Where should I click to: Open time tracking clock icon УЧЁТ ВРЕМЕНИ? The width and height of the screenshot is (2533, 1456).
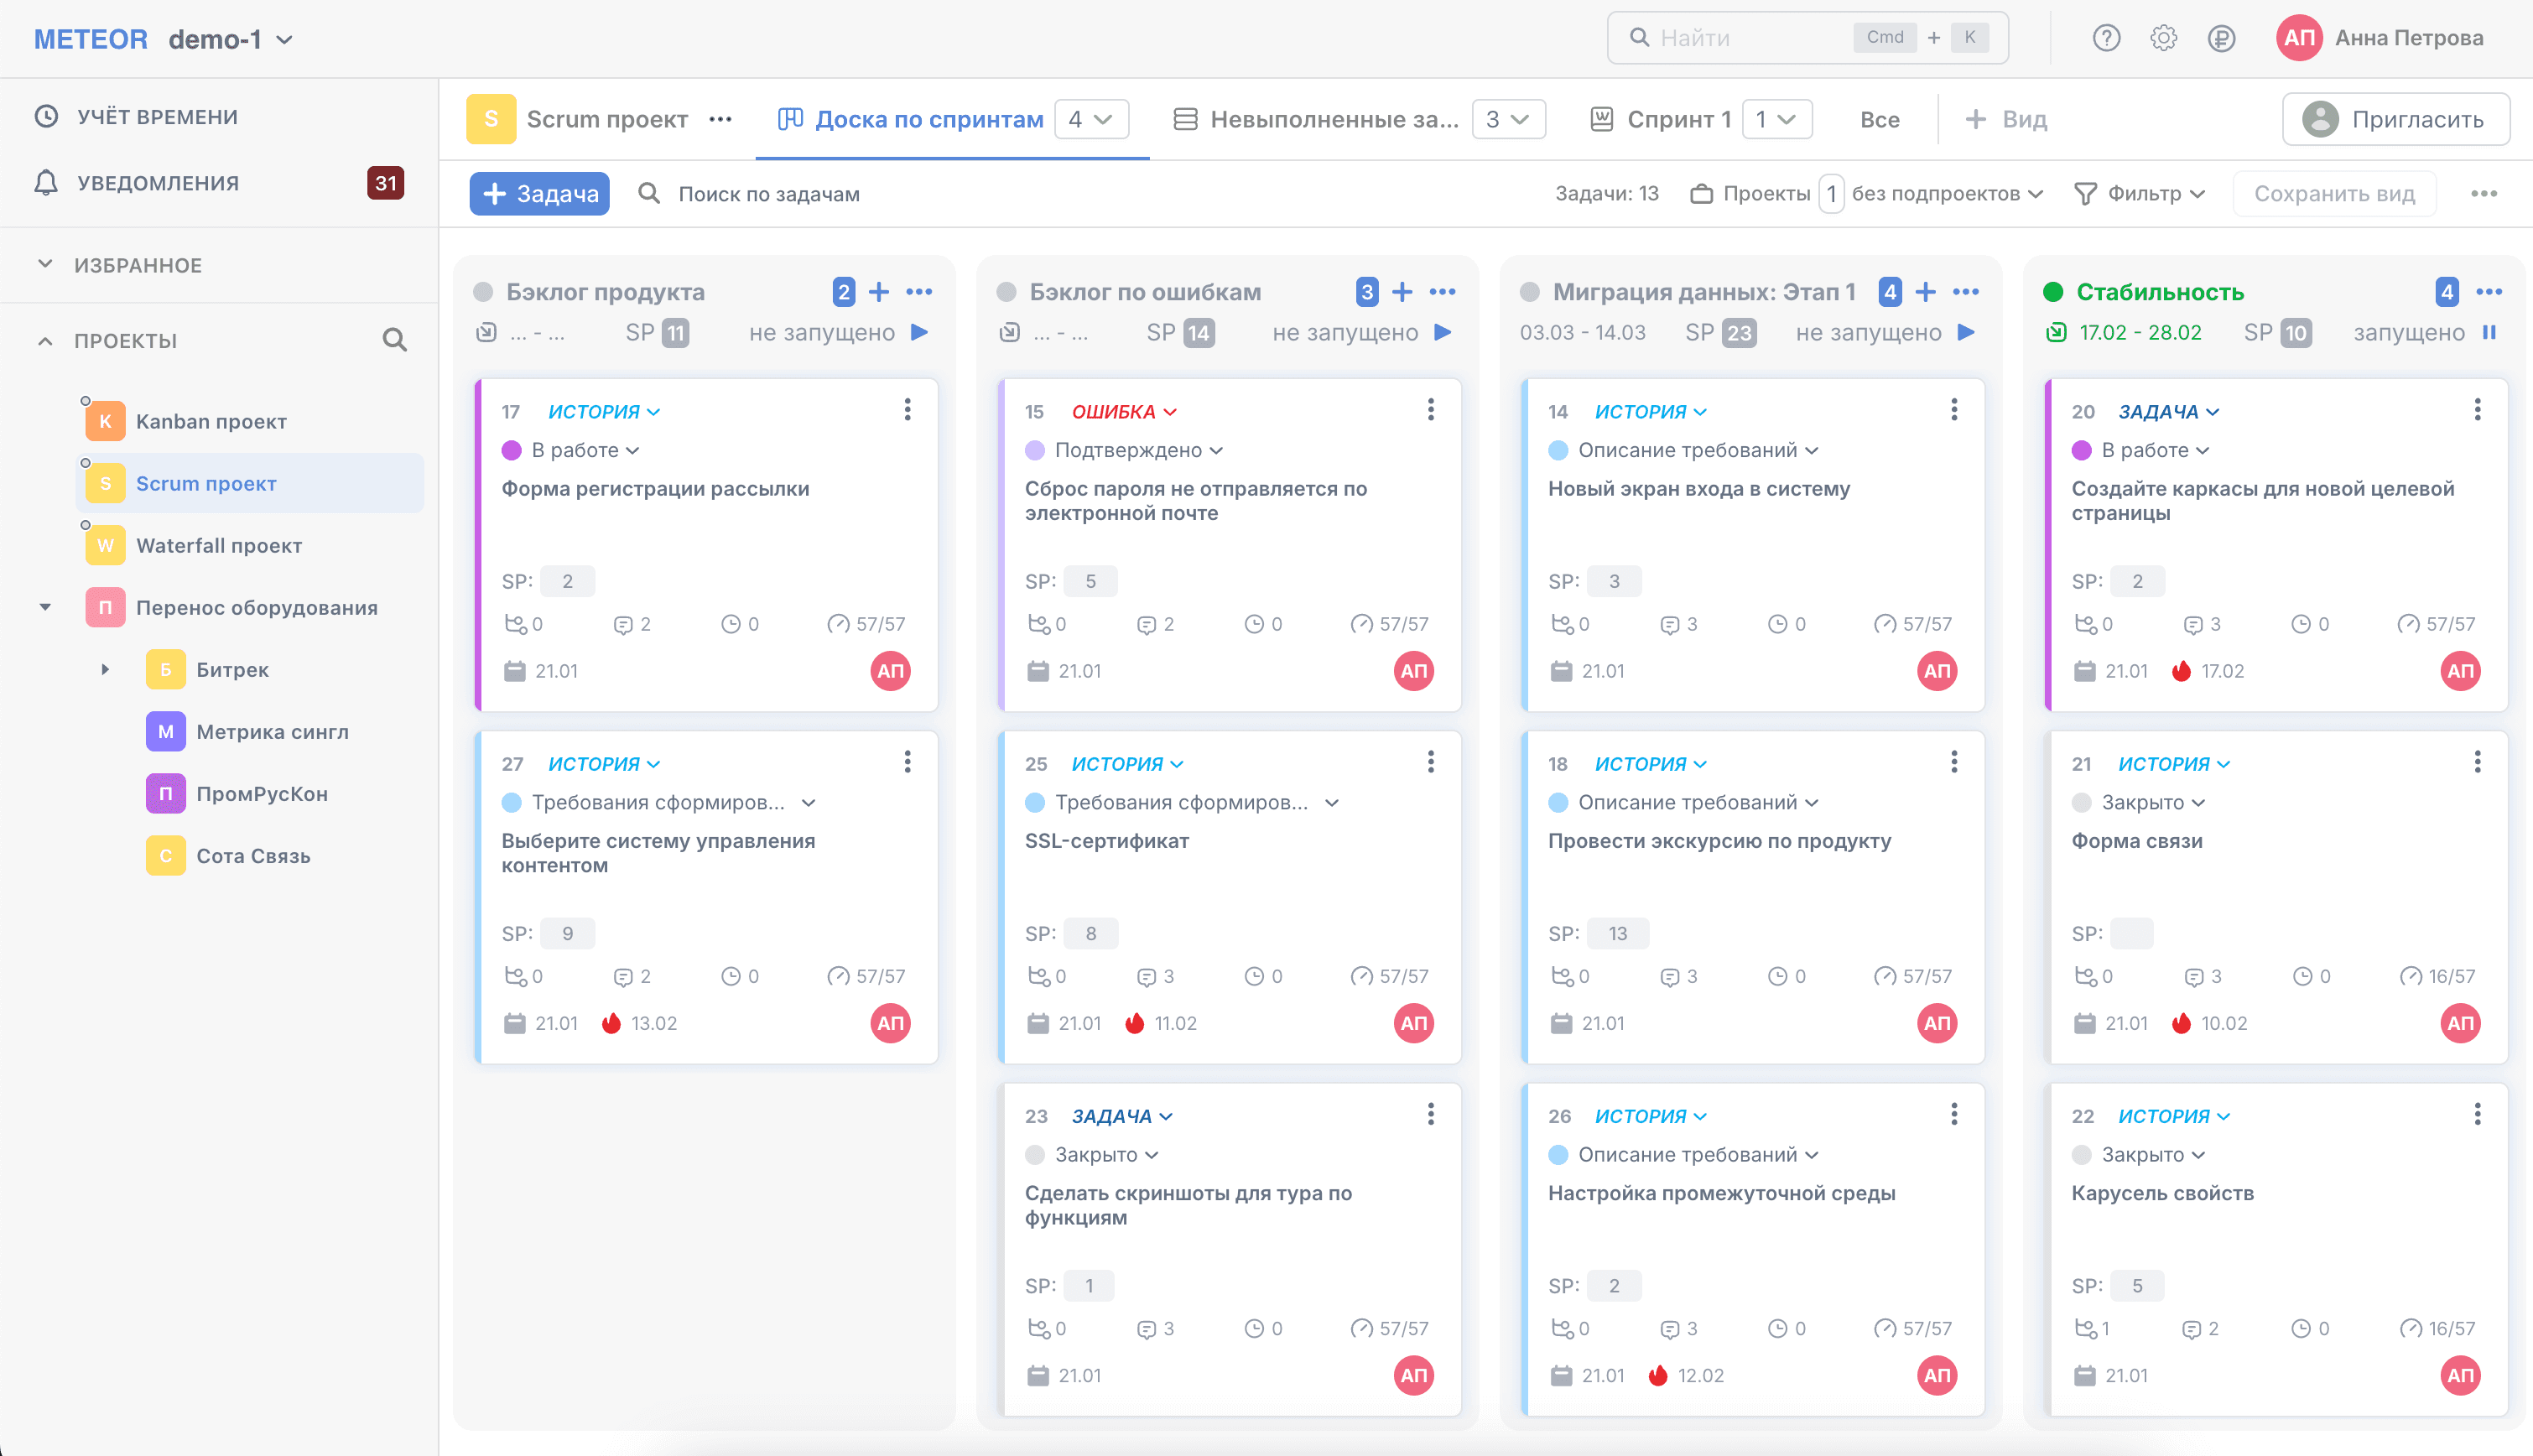46,116
